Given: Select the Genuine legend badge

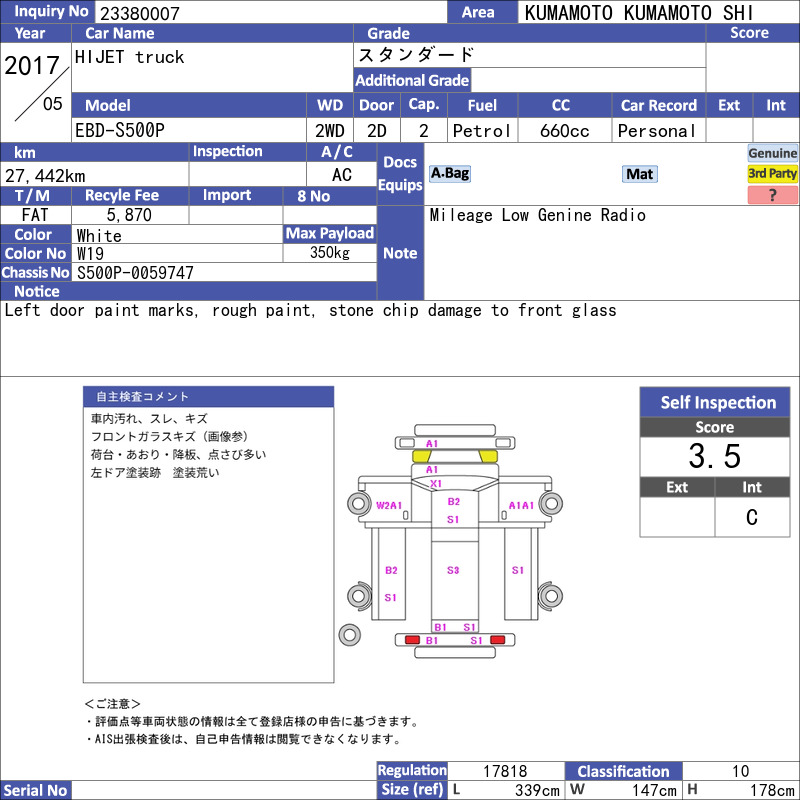Looking at the screenshot, I should point(772,153).
